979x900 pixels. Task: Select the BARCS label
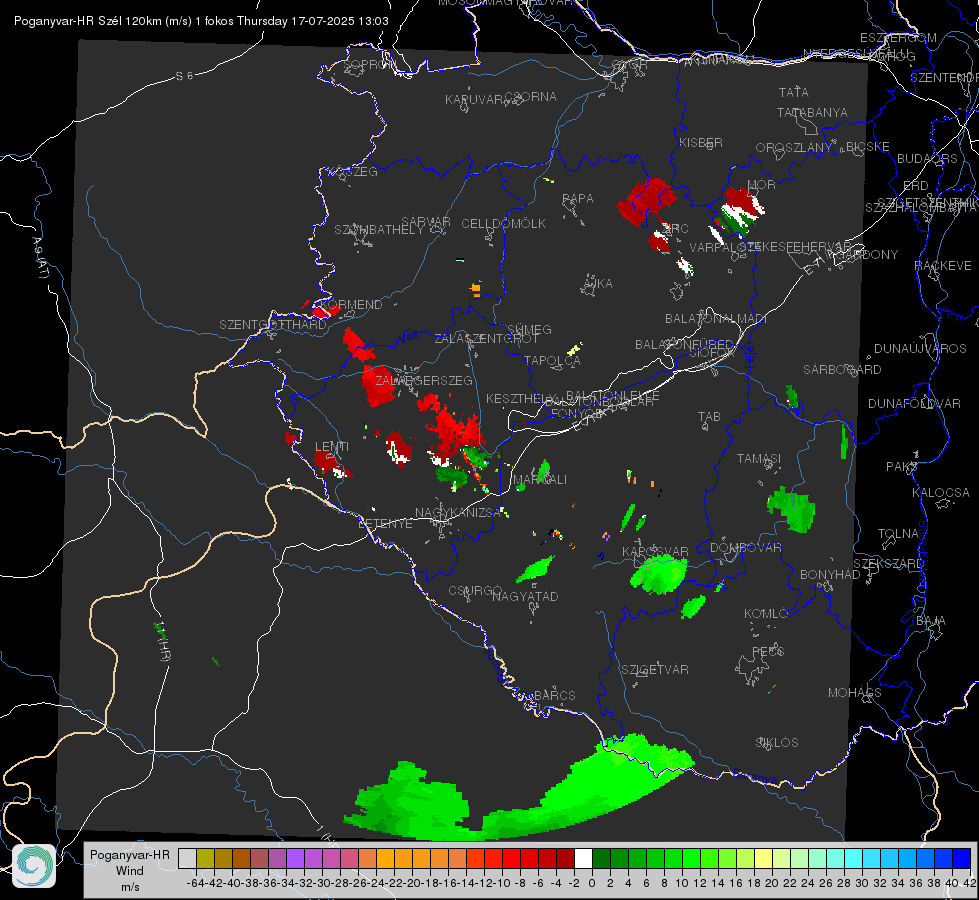pyautogui.click(x=554, y=695)
